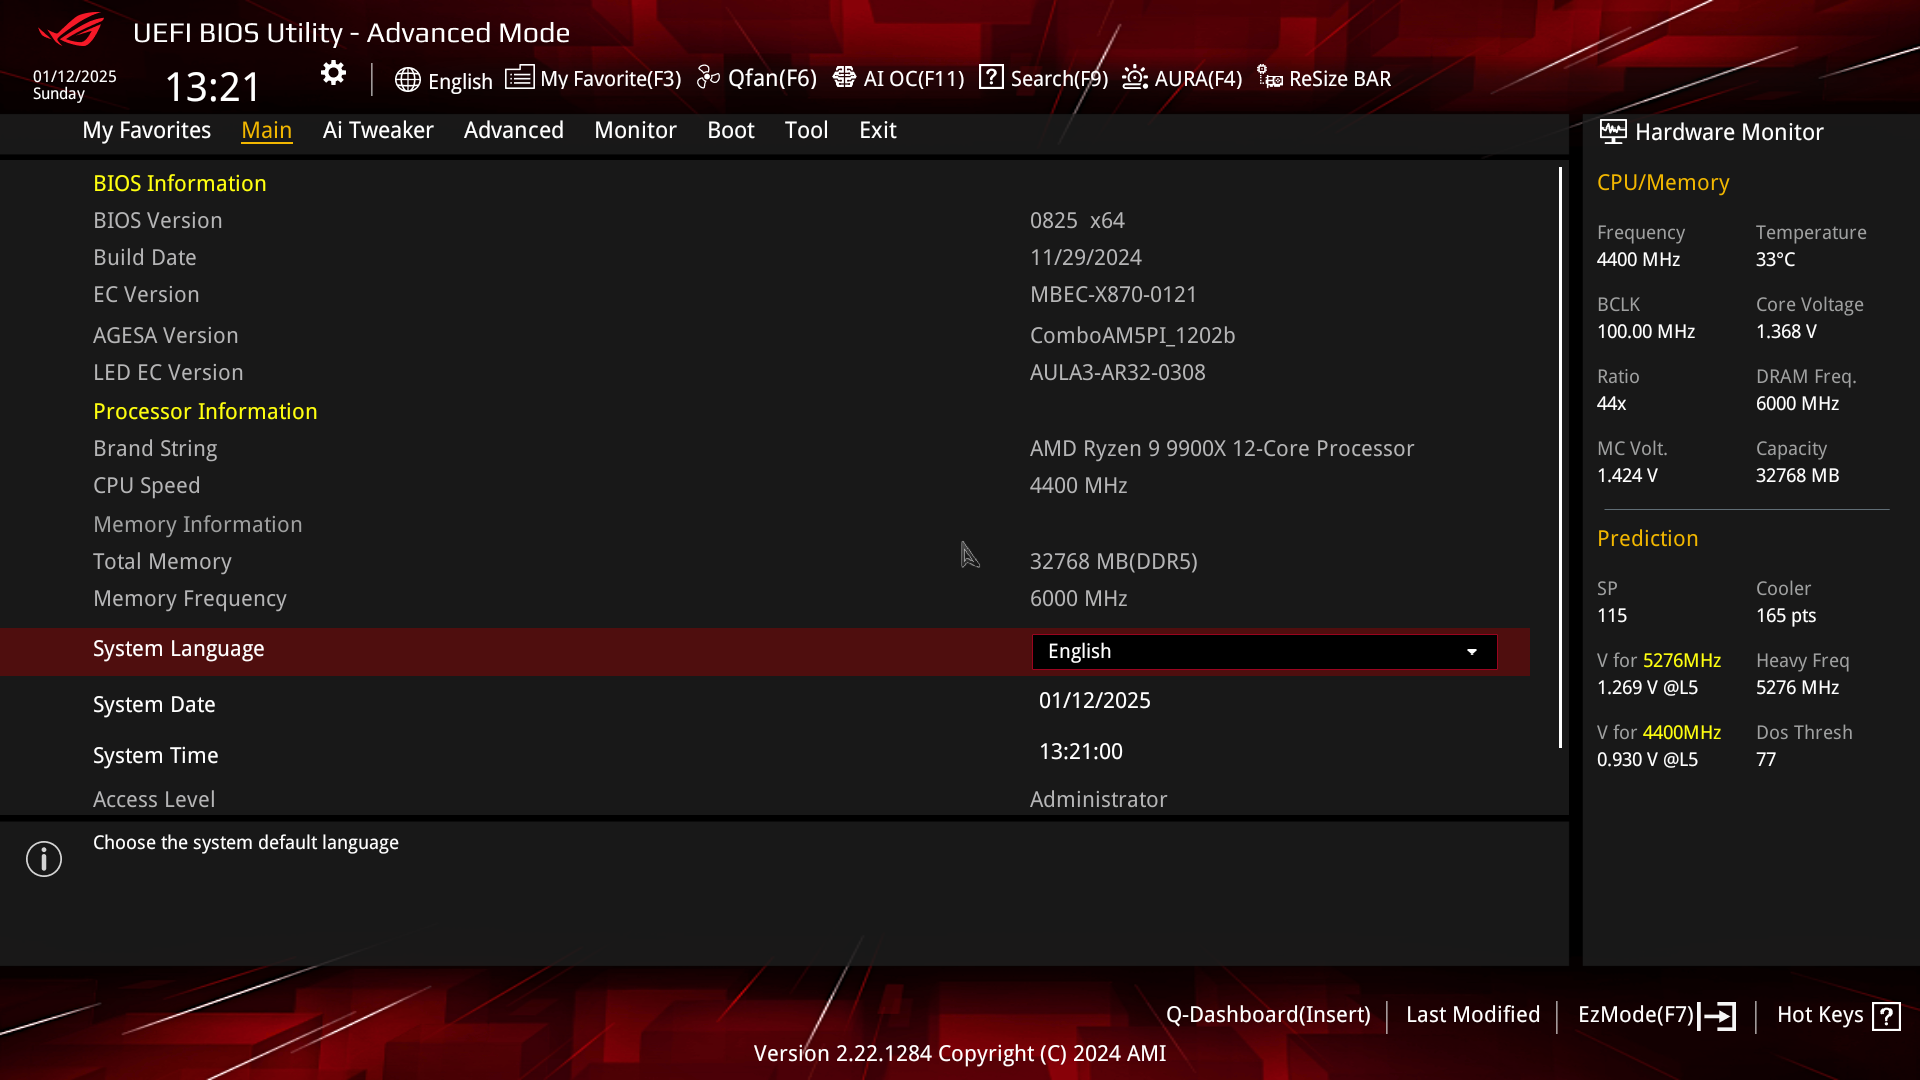Screen dimensions: 1920x1080
Task: Switch to EzMode(F7)
Action: tap(1657, 1015)
